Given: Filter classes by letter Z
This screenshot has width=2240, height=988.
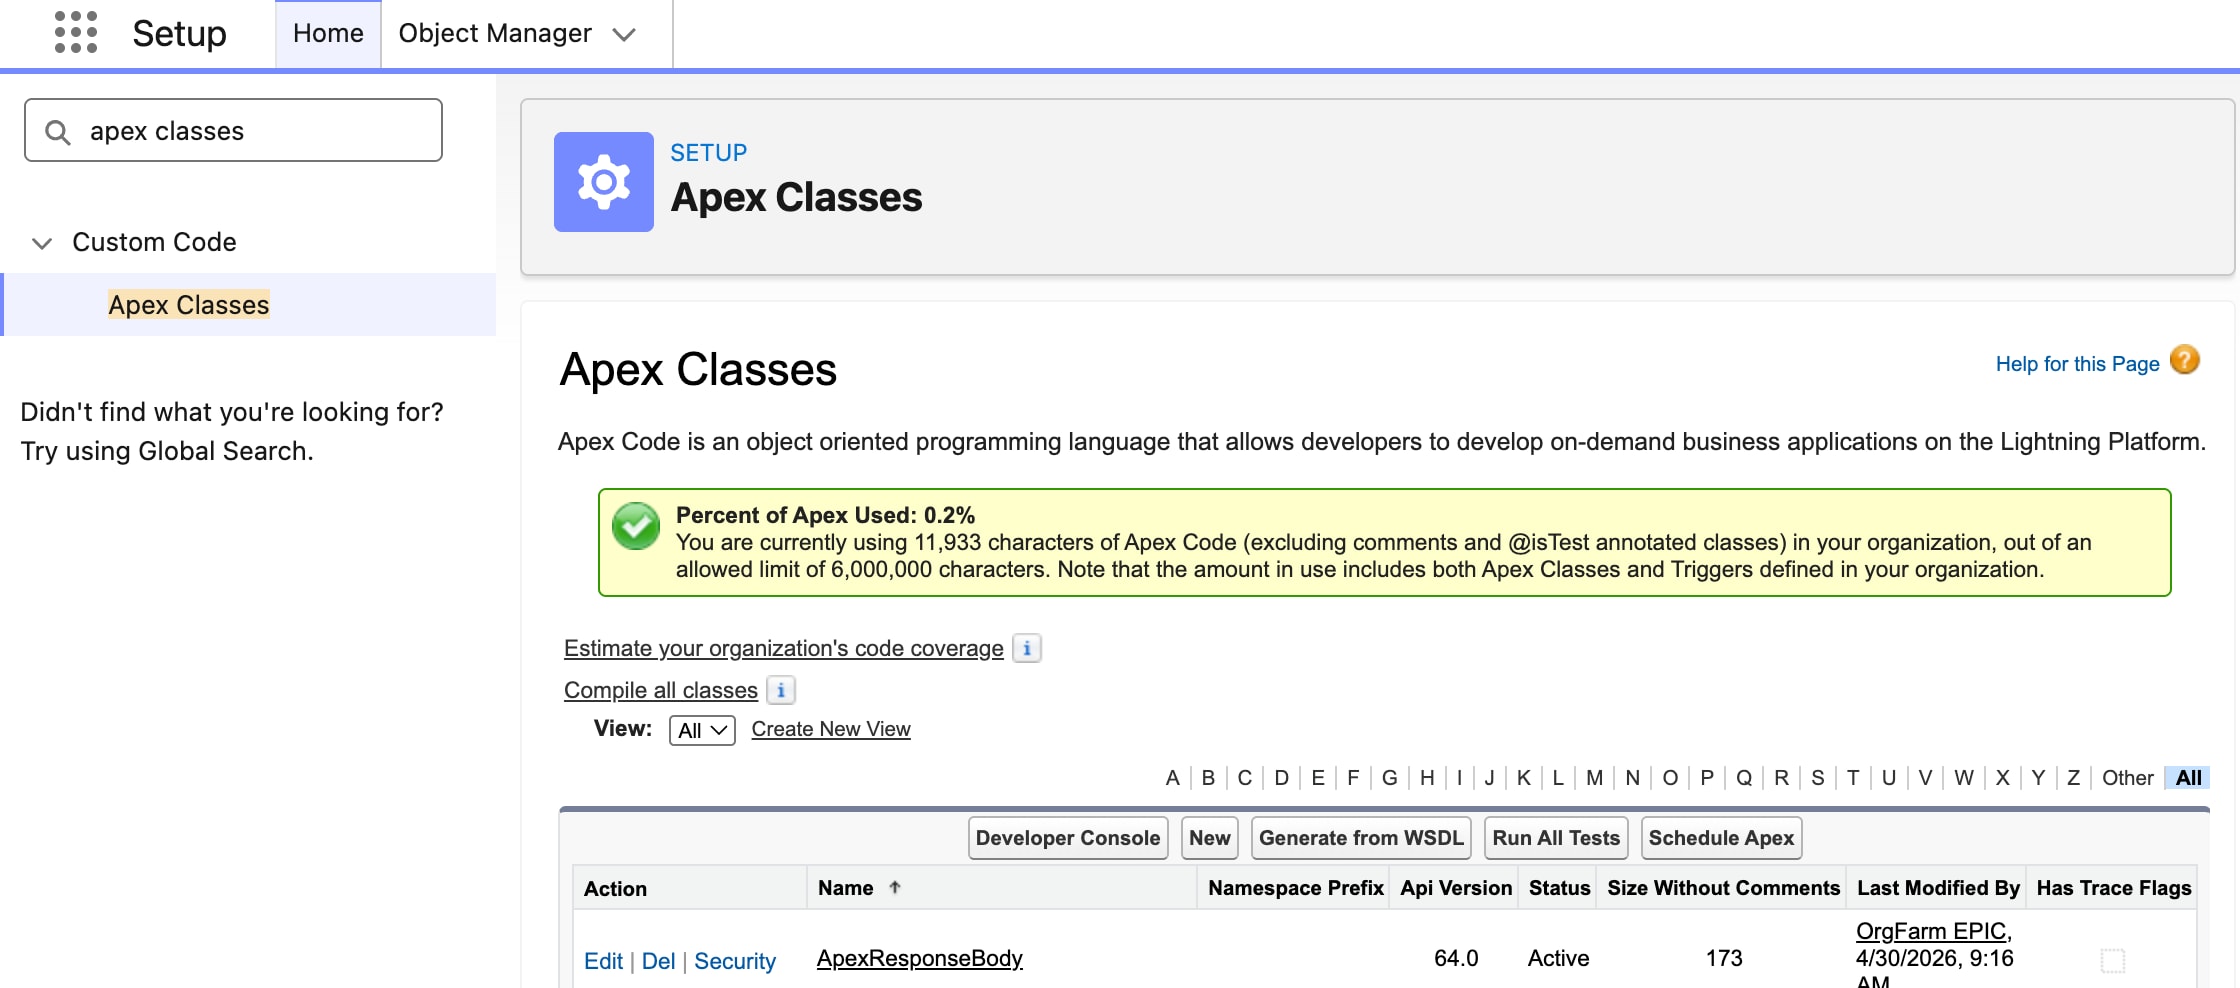Looking at the screenshot, I should (2074, 778).
